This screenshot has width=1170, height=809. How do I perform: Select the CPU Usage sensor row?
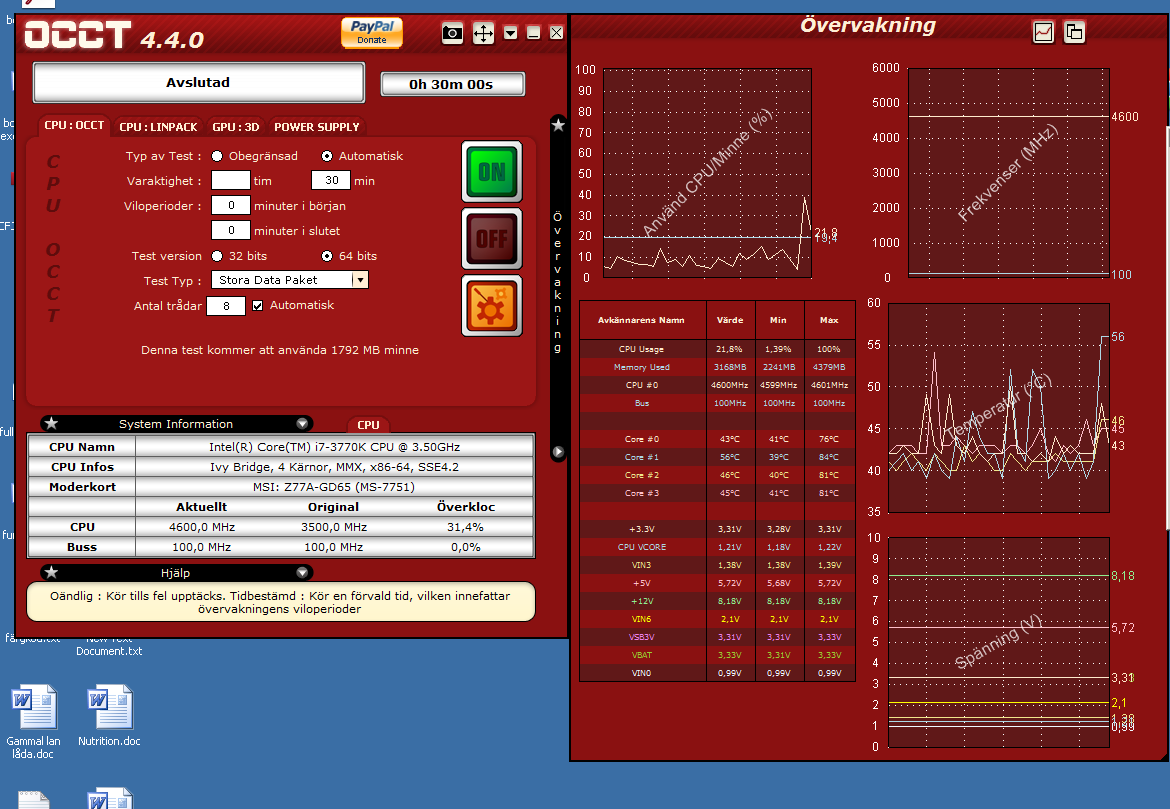(717, 349)
